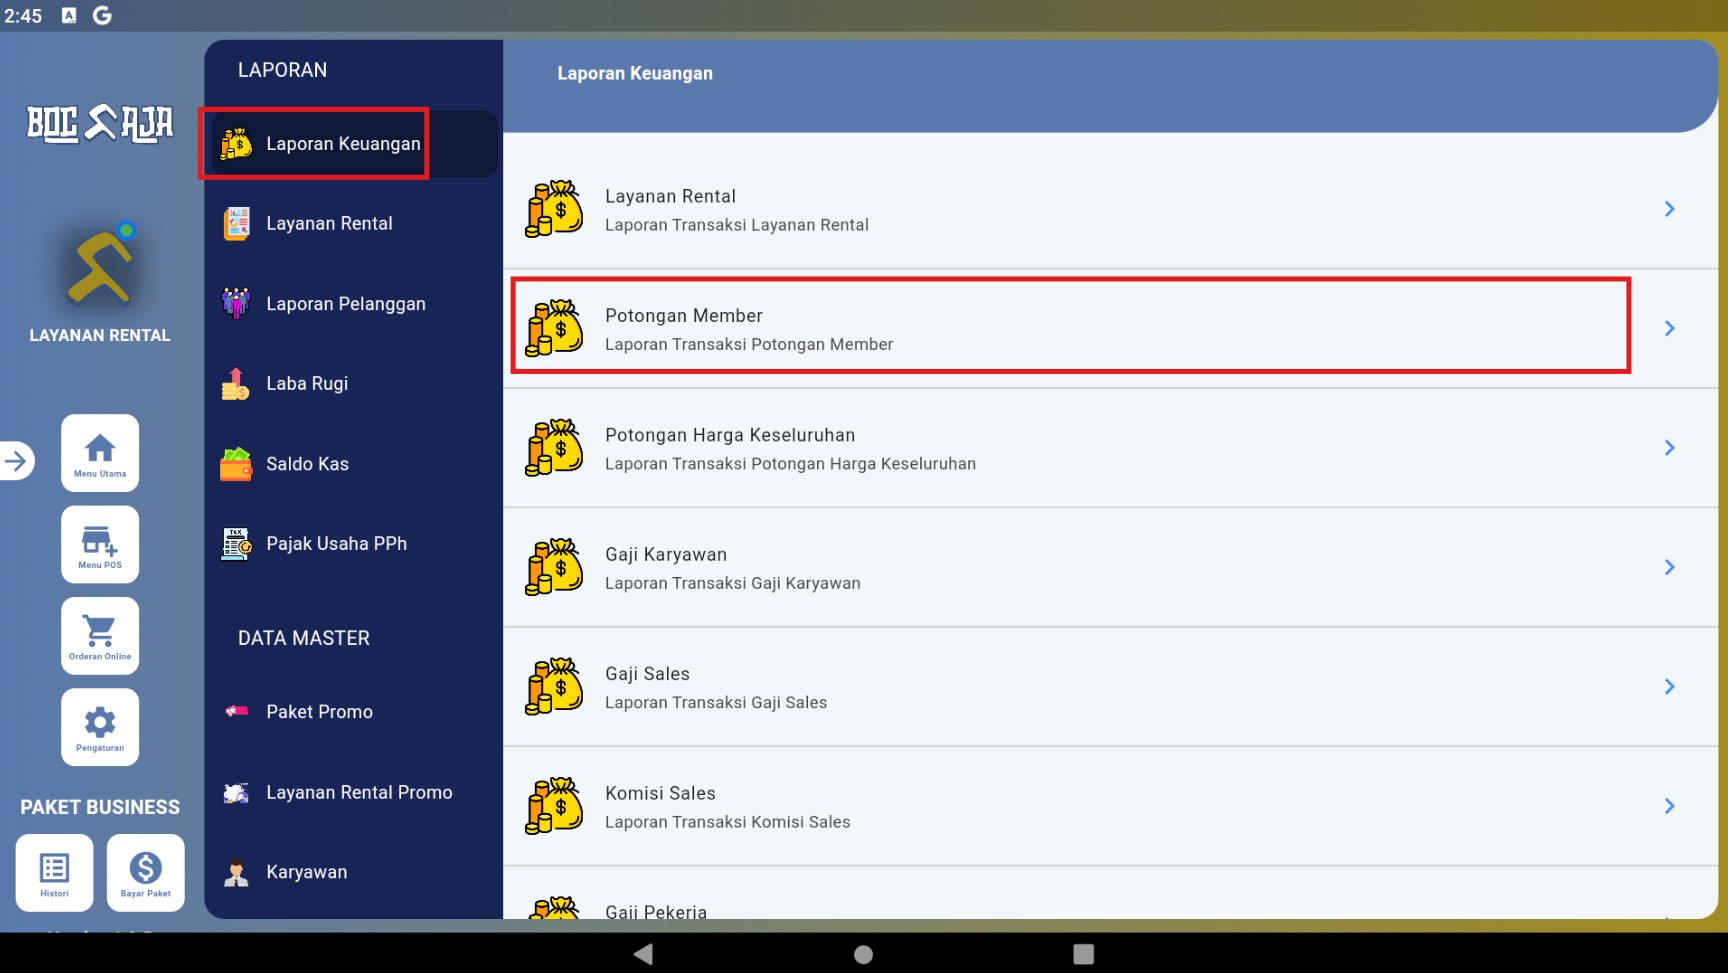Select Pajak Usaha PPh menu item

[x=351, y=544]
